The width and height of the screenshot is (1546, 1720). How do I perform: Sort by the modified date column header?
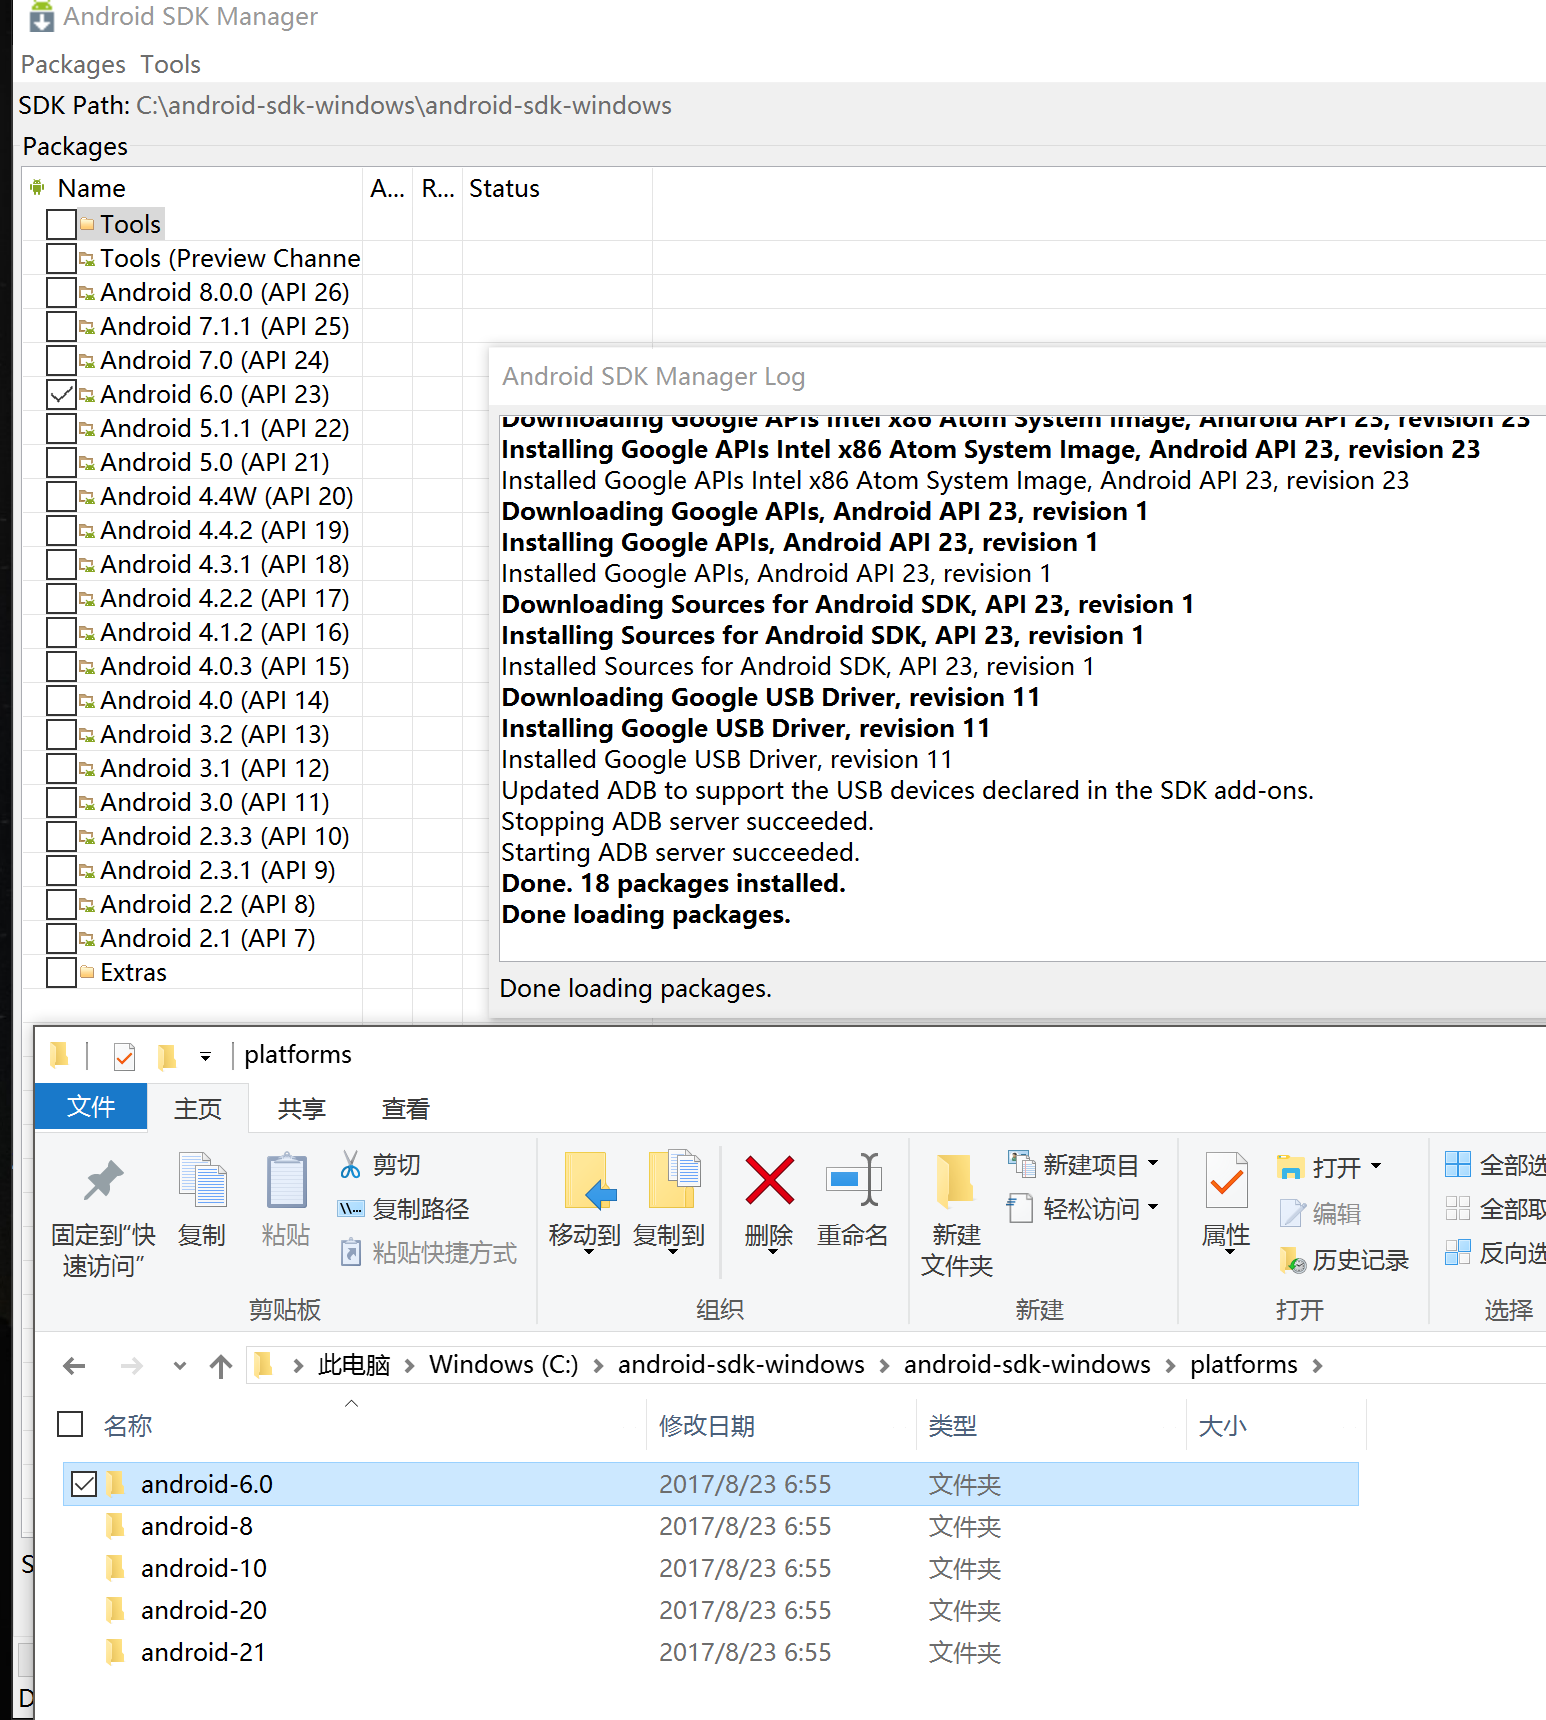point(707,1425)
